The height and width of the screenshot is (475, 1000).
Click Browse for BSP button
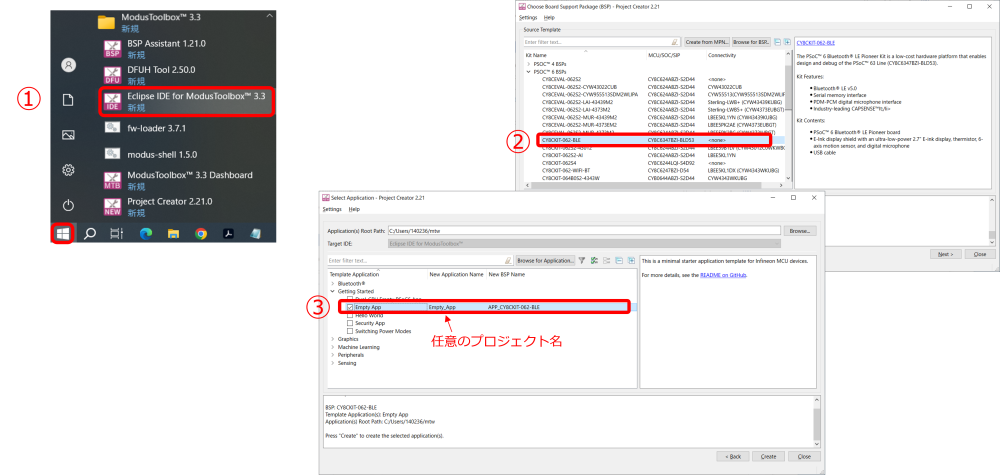pos(751,42)
